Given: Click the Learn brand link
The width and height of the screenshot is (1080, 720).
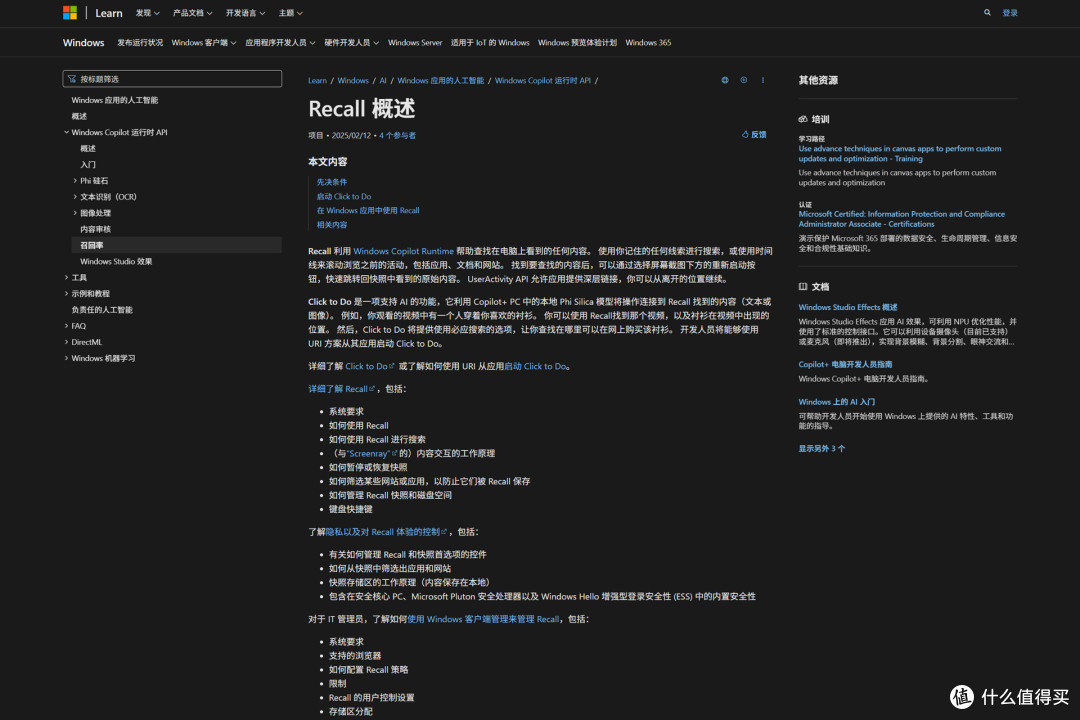Looking at the screenshot, I should click(109, 13).
